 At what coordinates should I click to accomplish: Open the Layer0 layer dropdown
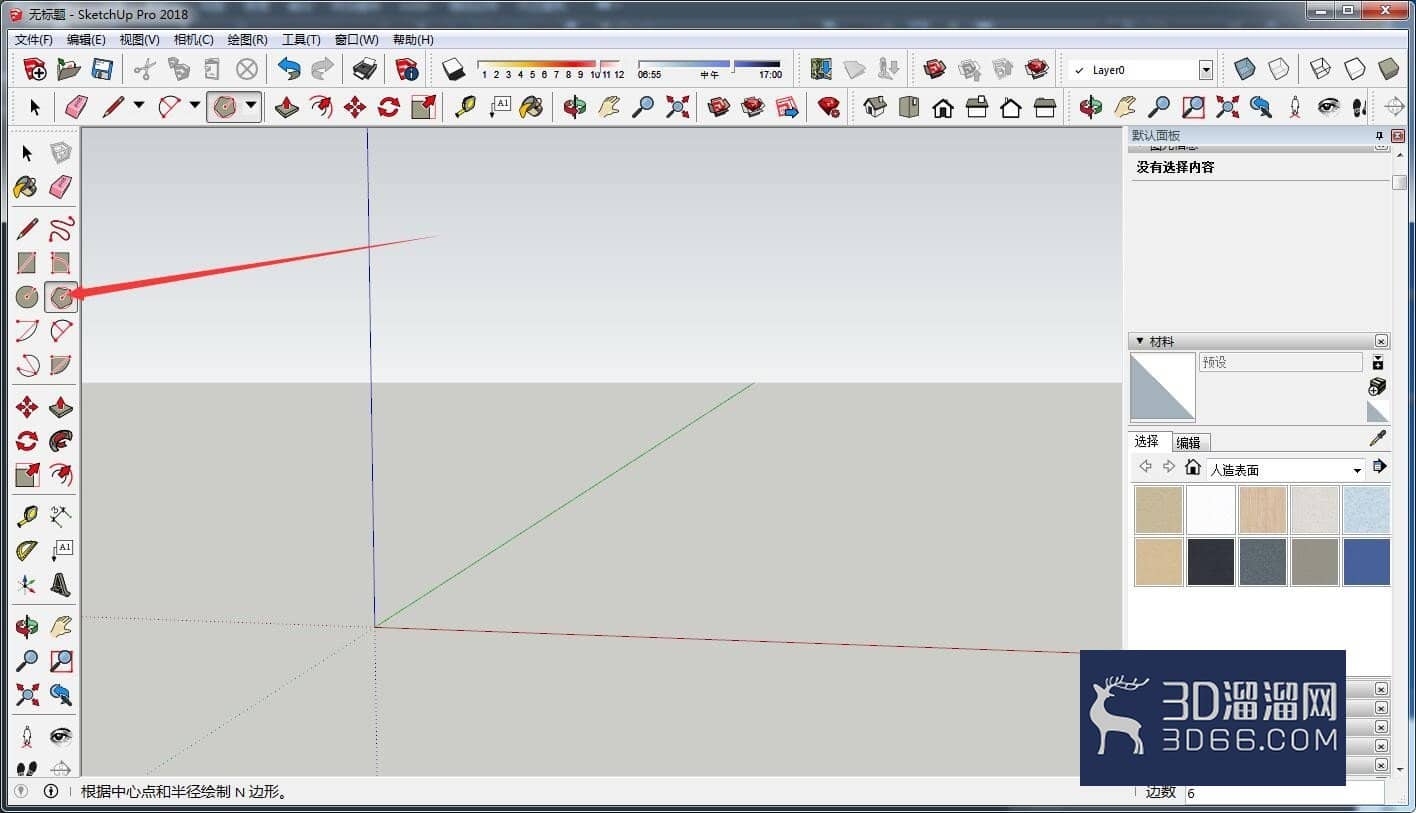point(1205,70)
